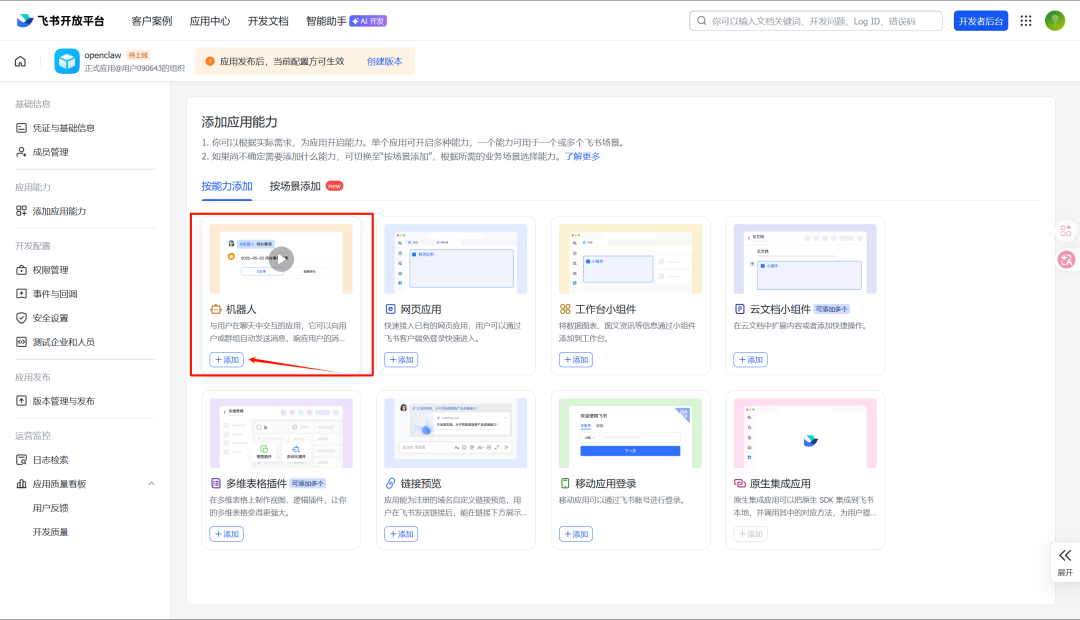Click the robot icon beside 机器人 title

click(216, 309)
